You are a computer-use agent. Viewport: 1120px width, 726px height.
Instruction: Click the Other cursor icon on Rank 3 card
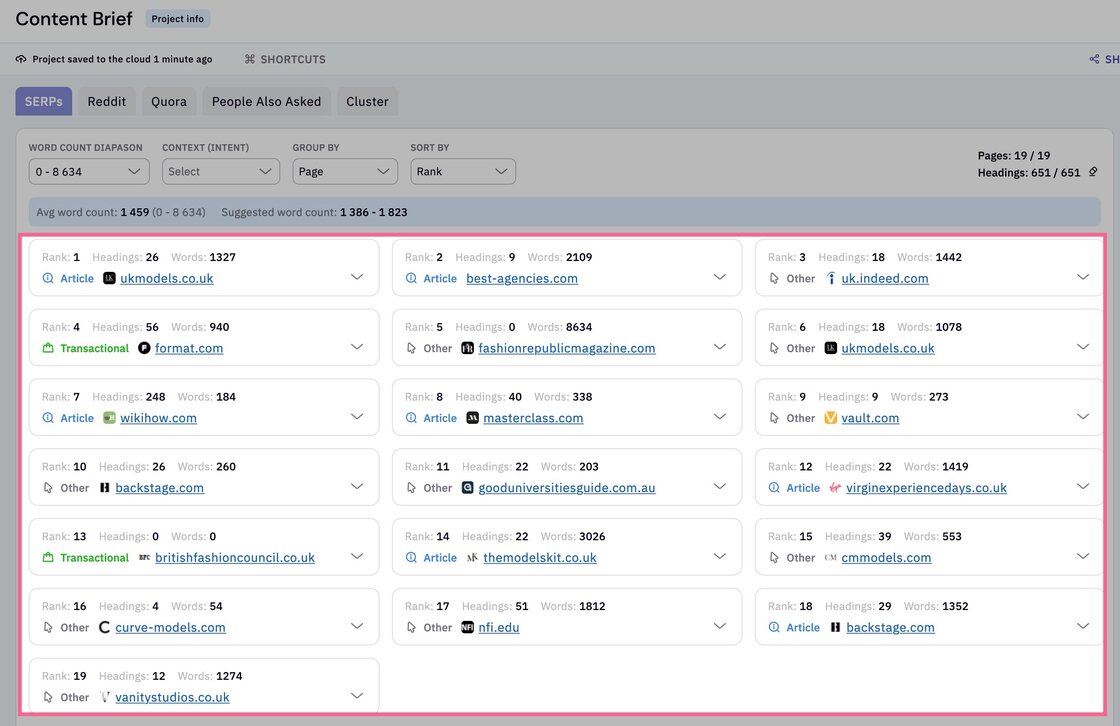point(774,278)
